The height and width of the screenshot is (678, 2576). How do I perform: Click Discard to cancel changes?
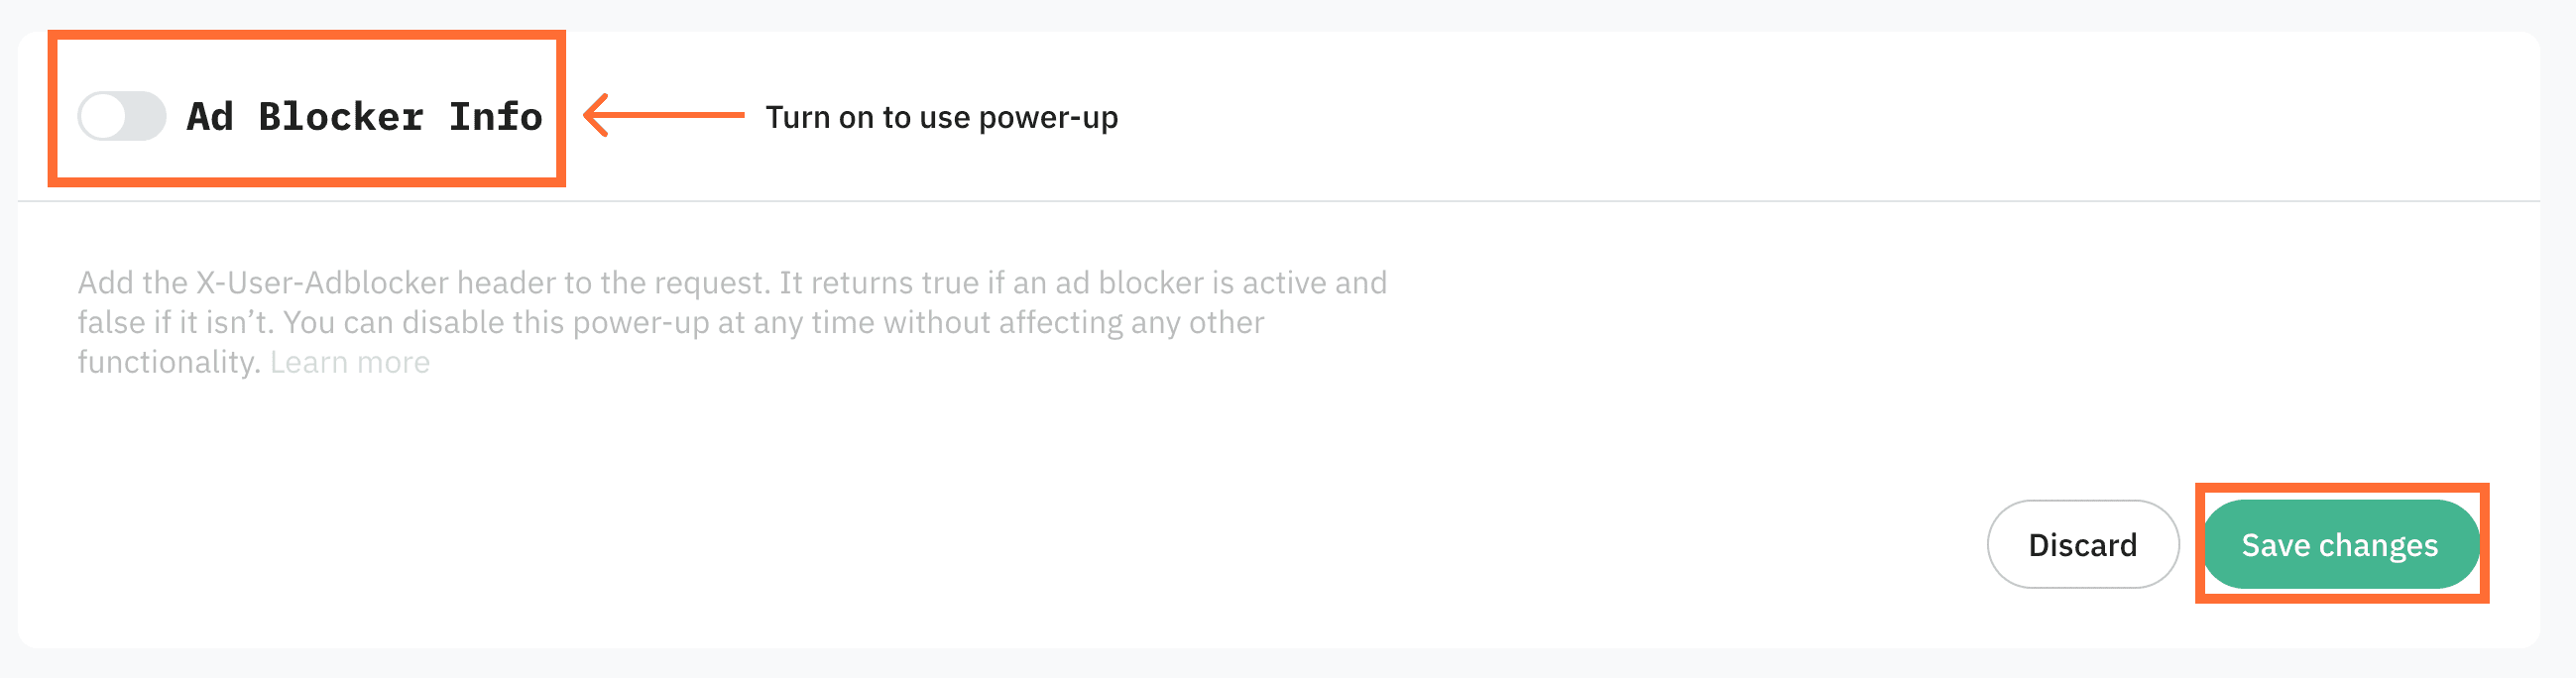2082,545
